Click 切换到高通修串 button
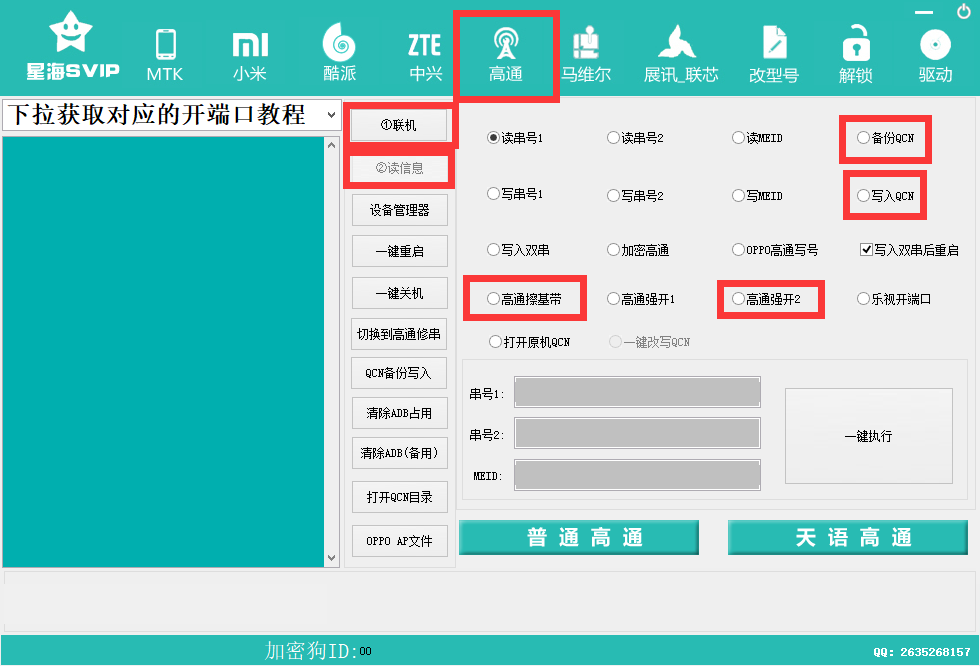Screen dimensions: 980x666 tap(399, 334)
